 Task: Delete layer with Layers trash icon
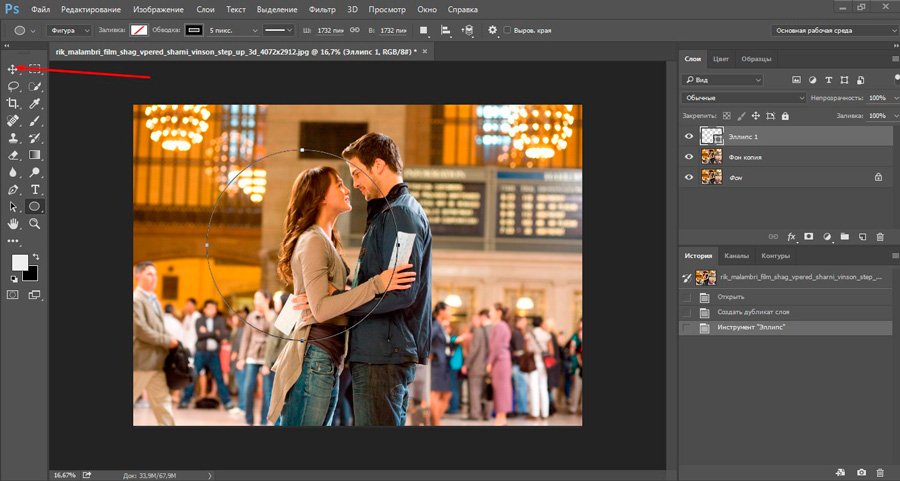pyautogui.click(x=880, y=236)
